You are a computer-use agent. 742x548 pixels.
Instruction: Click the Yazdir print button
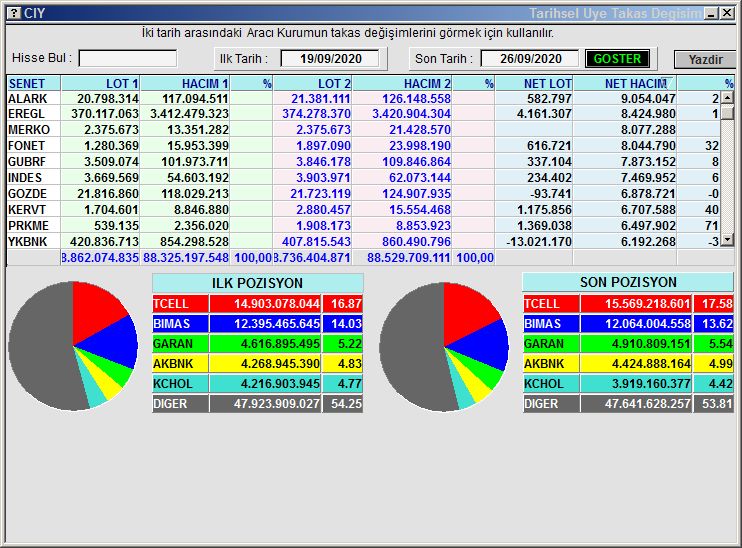(x=705, y=60)
